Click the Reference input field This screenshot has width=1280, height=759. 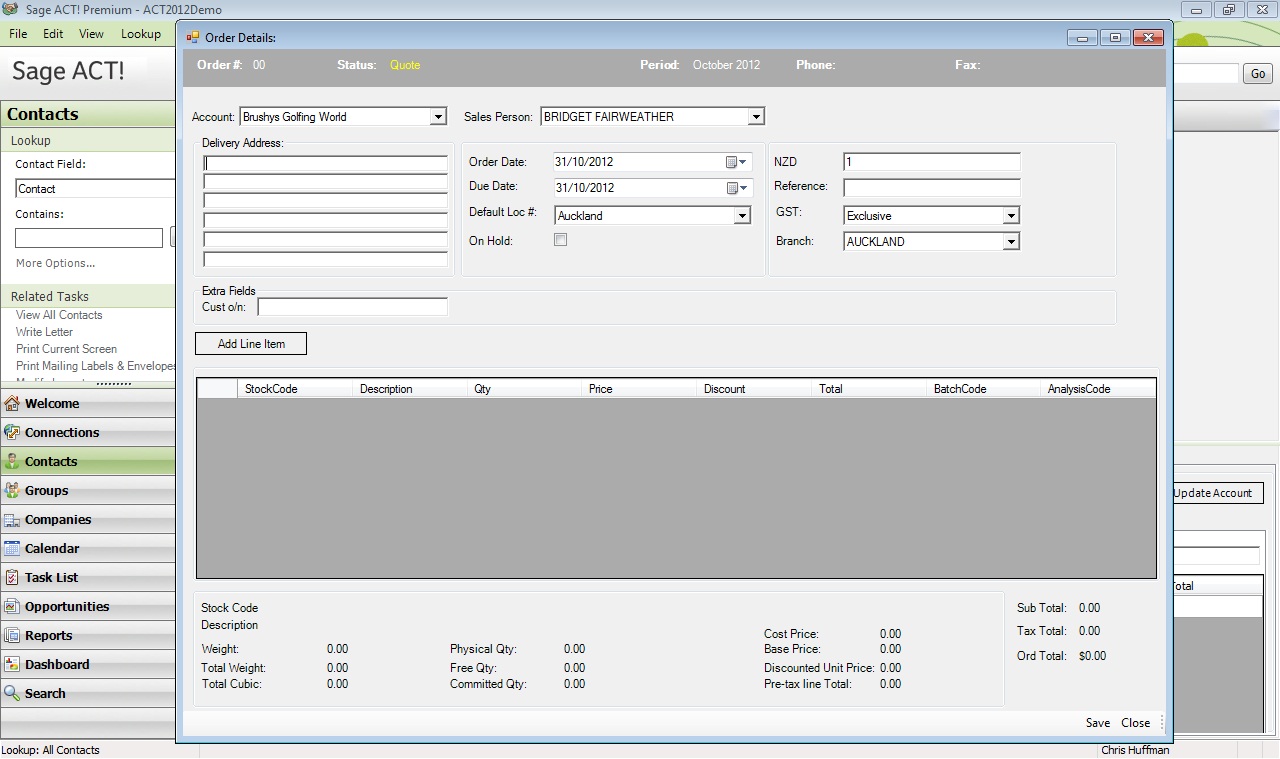coord(932,187)
